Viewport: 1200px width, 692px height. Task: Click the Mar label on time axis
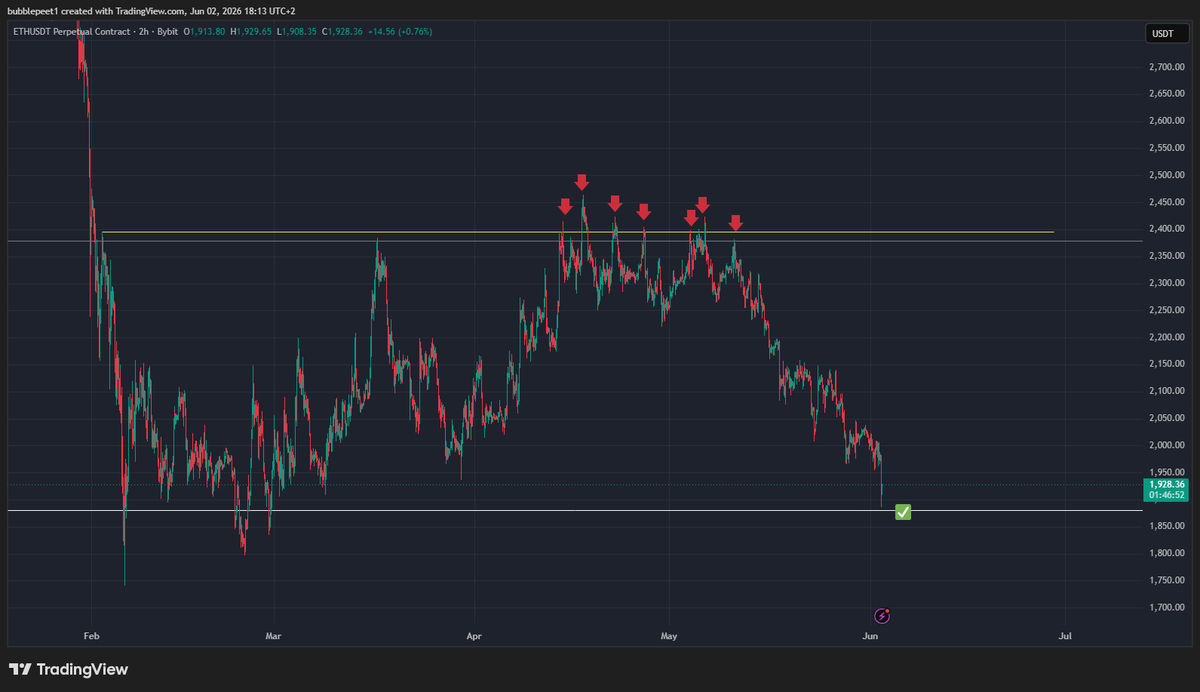273,635
